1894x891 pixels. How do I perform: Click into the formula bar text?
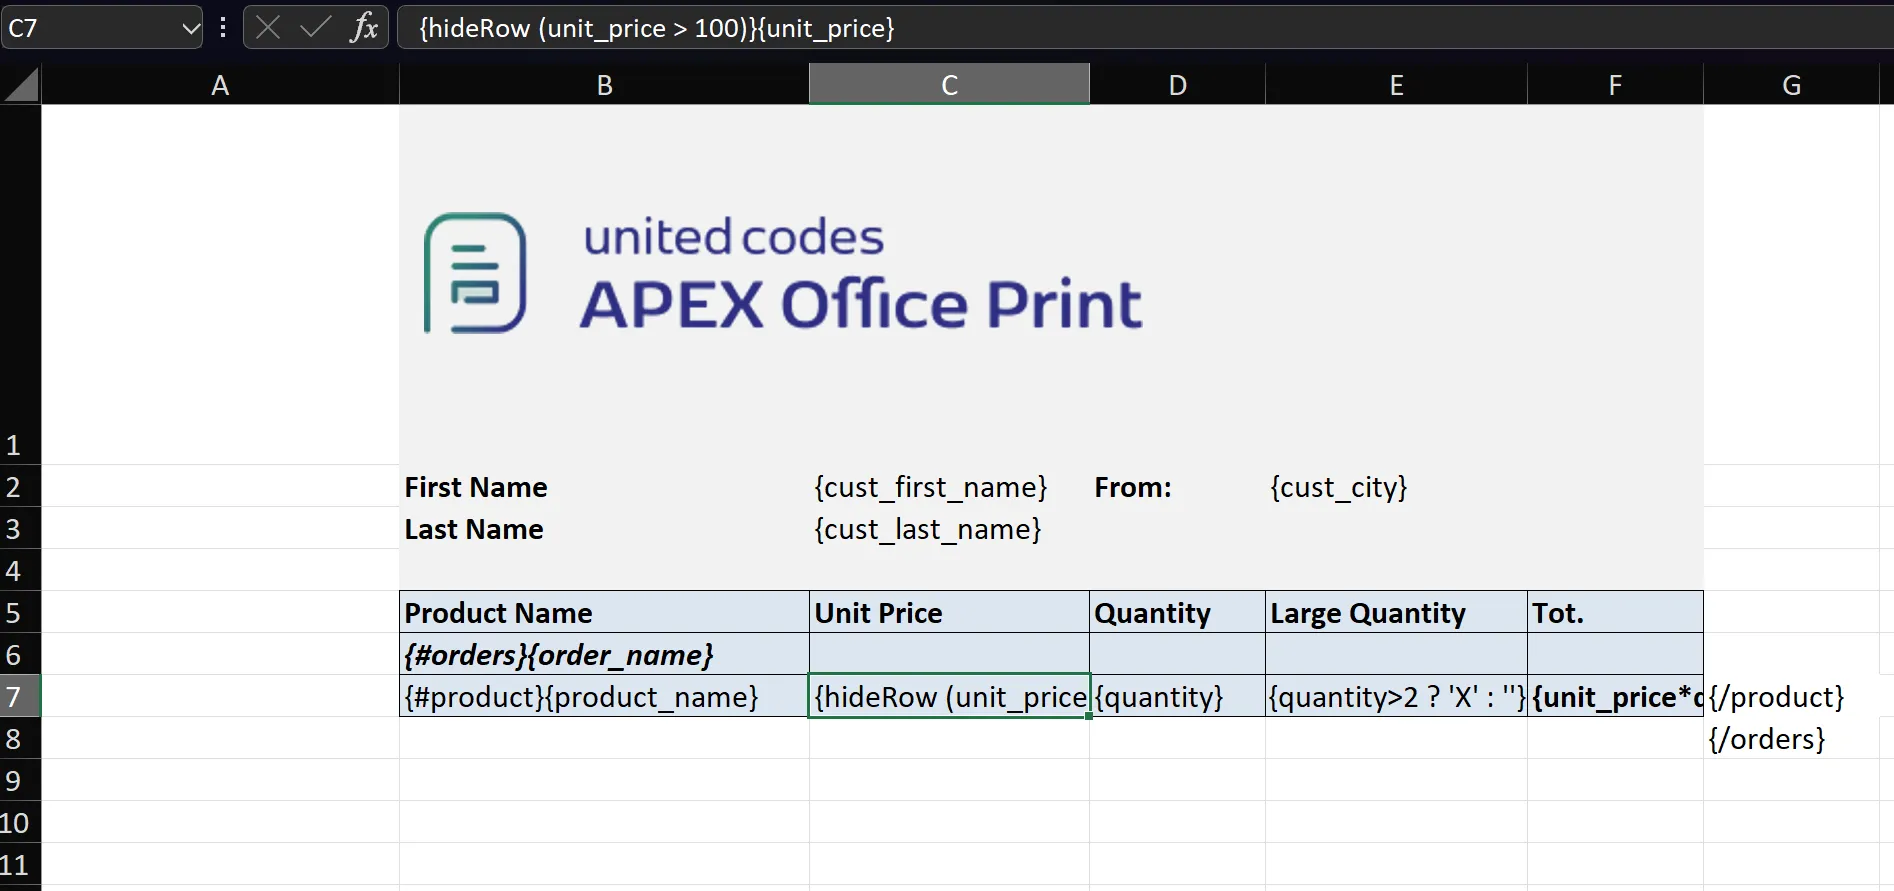pos(1145,28)
